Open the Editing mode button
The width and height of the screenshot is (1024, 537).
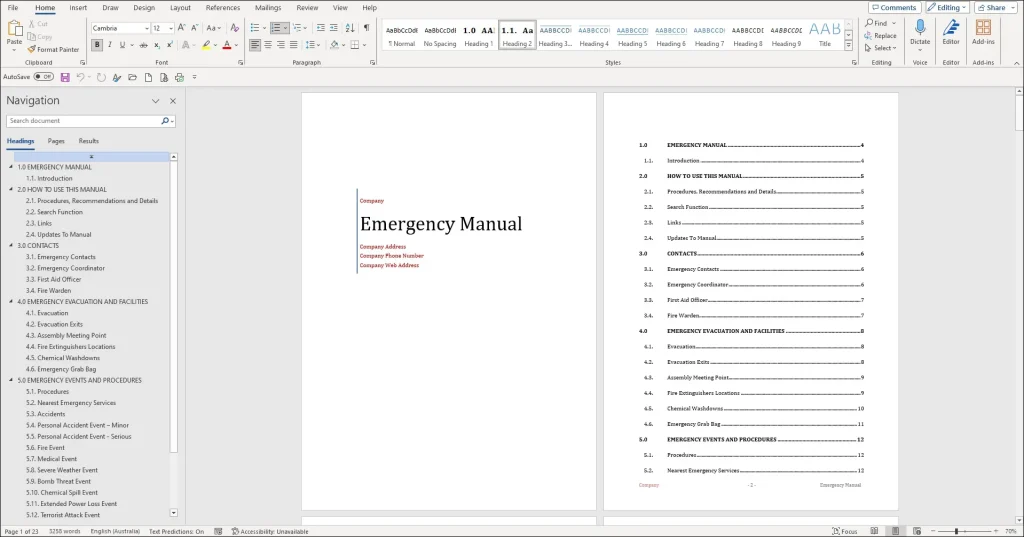point(947,8)
